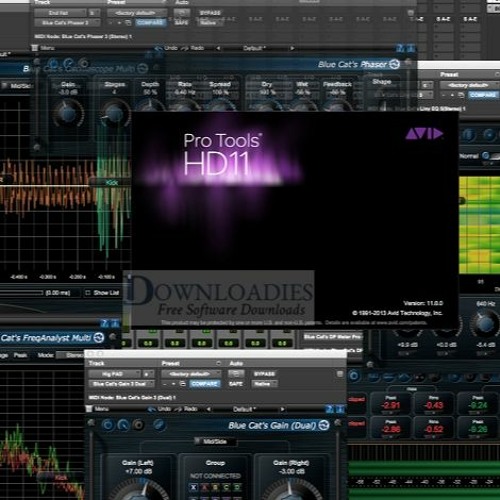Click the 640 Hz knob in Liny EQ
This screenshot has width=500, height=500.
point(484,323)
